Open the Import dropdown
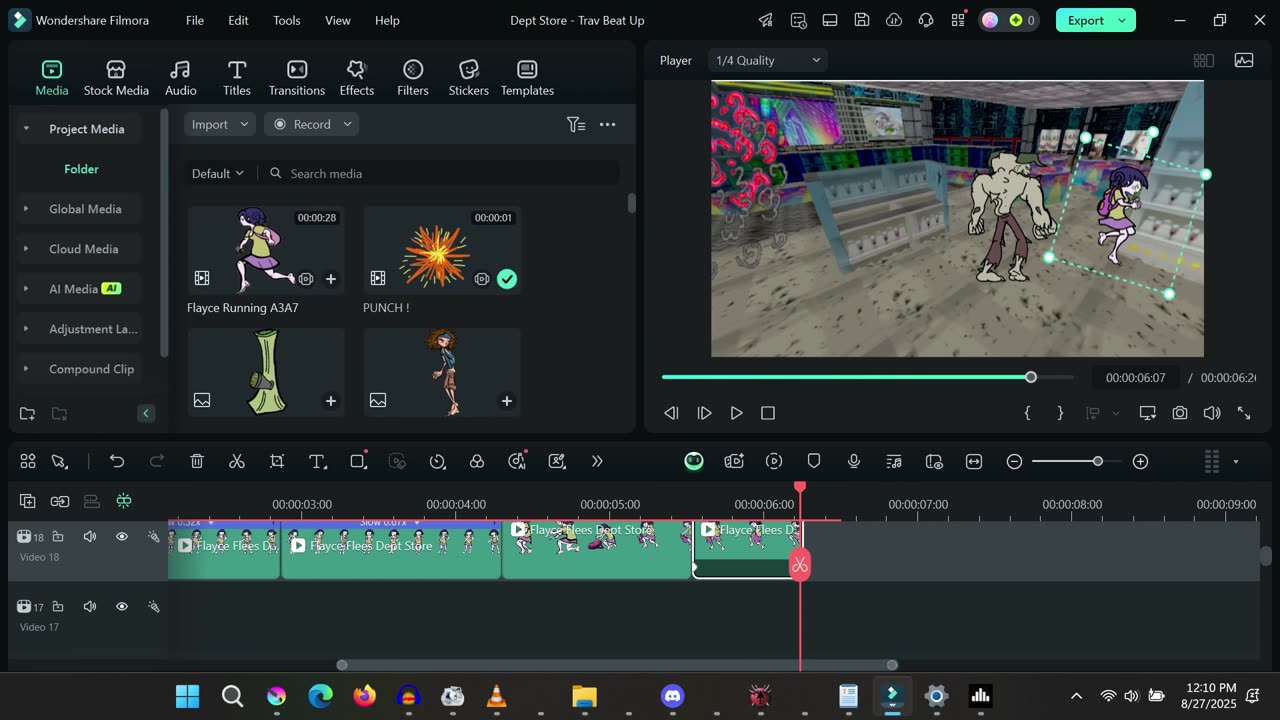The image size is (1280, 720). click(x=220, y=124)
